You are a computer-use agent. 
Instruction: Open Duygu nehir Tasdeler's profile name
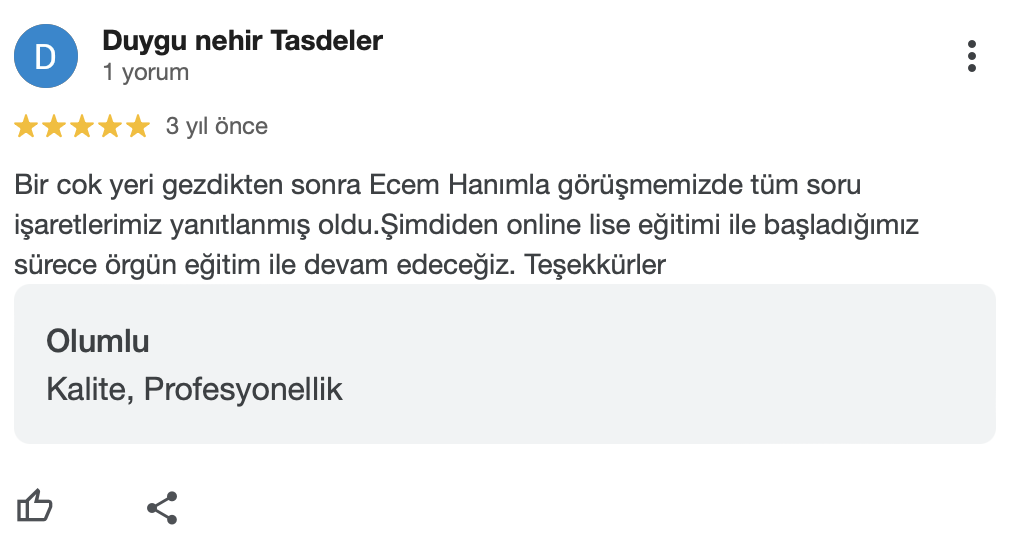242,41
